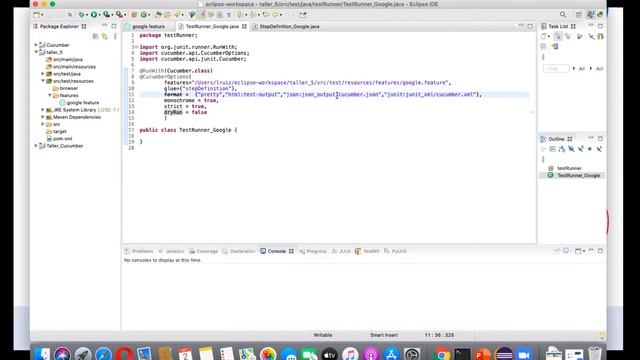
Task: Expand the src/test/java folder
Action: [43, 74]
